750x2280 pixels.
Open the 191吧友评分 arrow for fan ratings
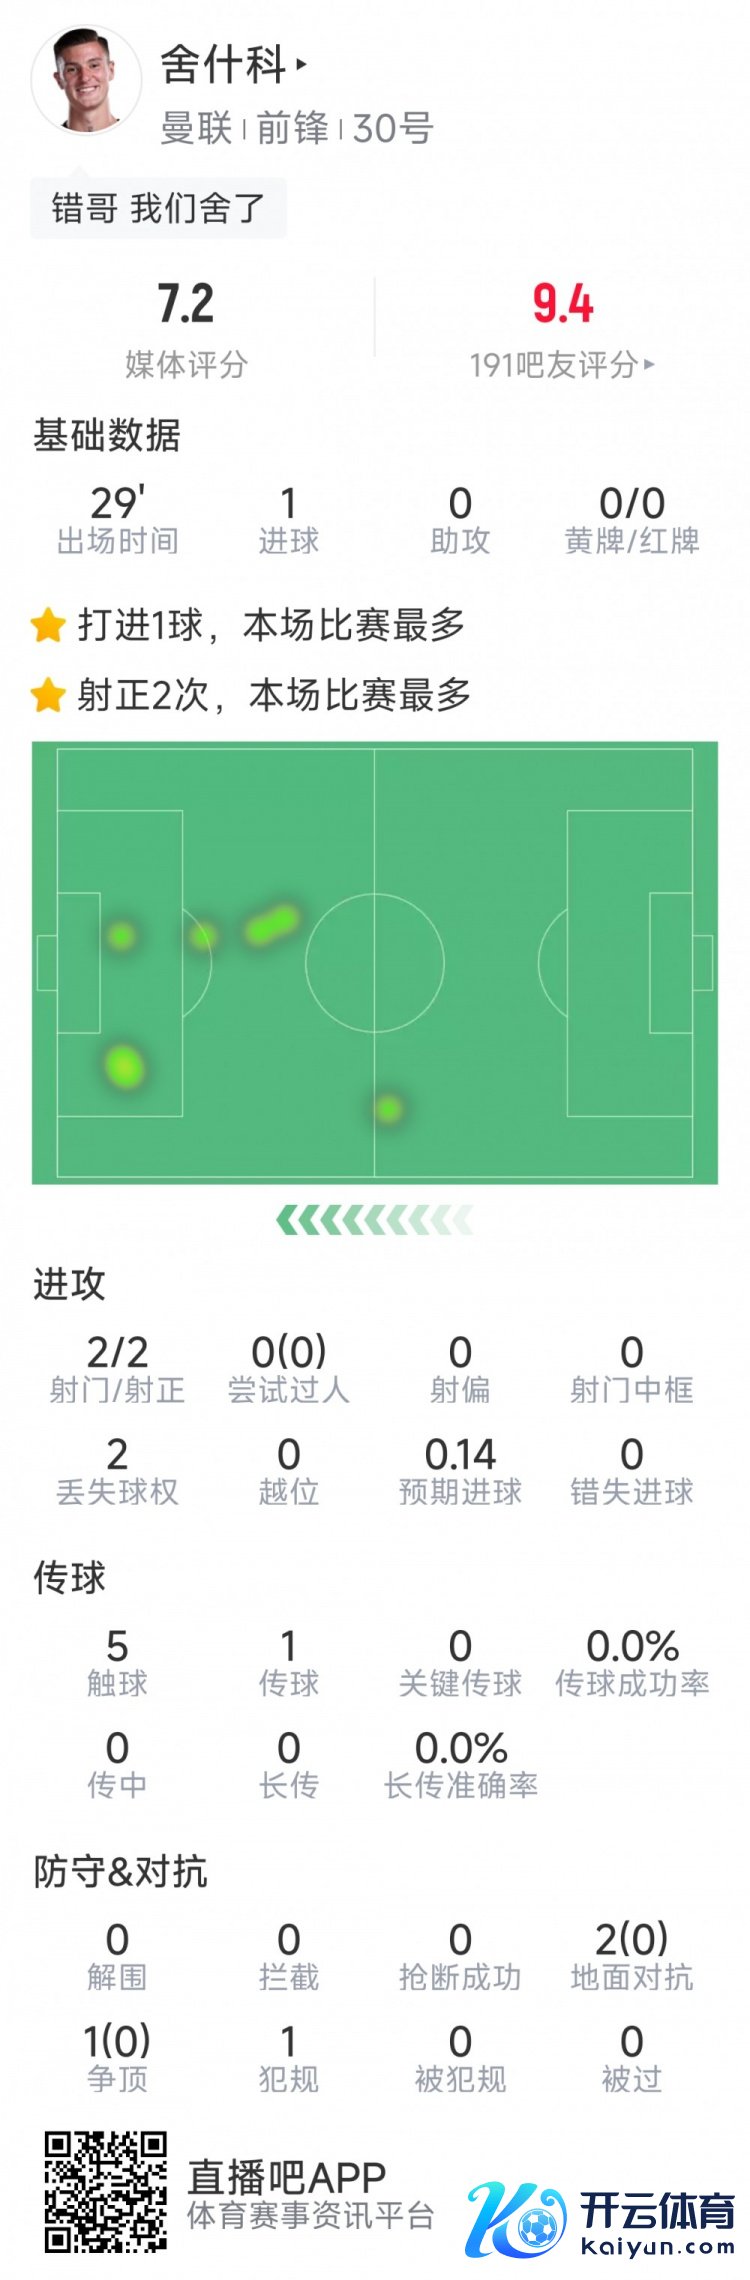pyautogui.click(x=649, y=365)
